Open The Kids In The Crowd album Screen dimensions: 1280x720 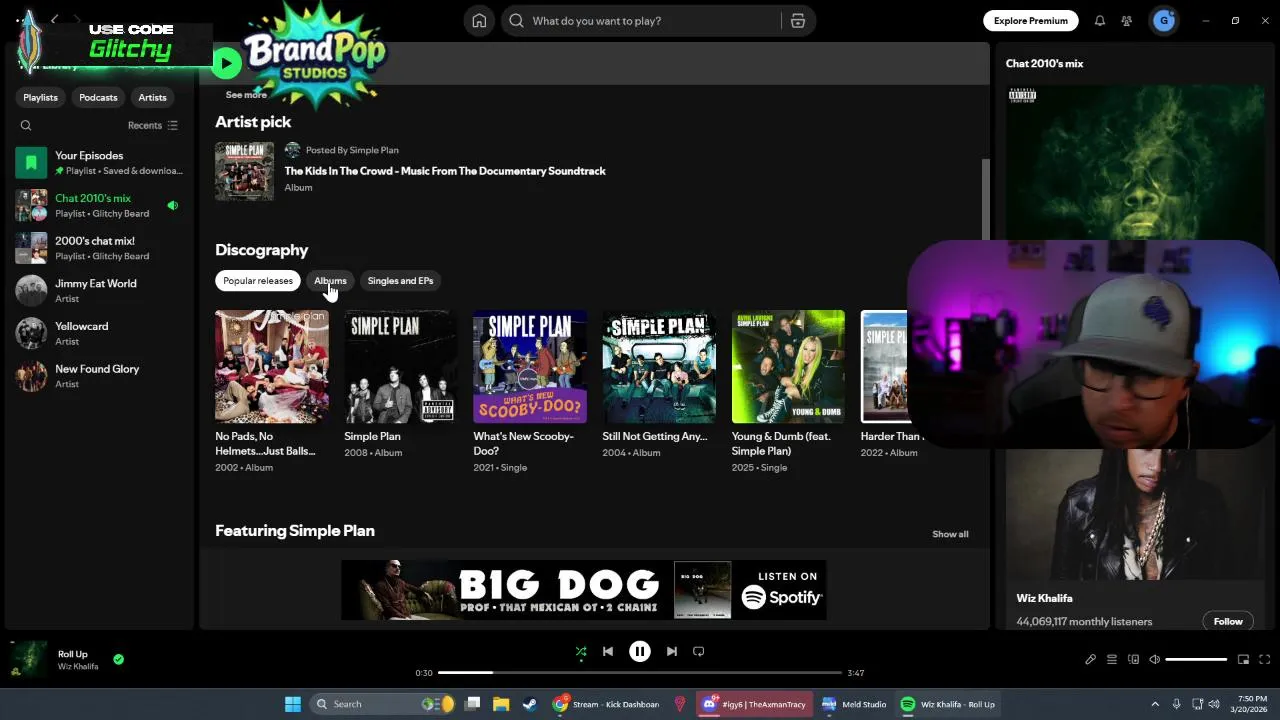click(x=445, y=171)
